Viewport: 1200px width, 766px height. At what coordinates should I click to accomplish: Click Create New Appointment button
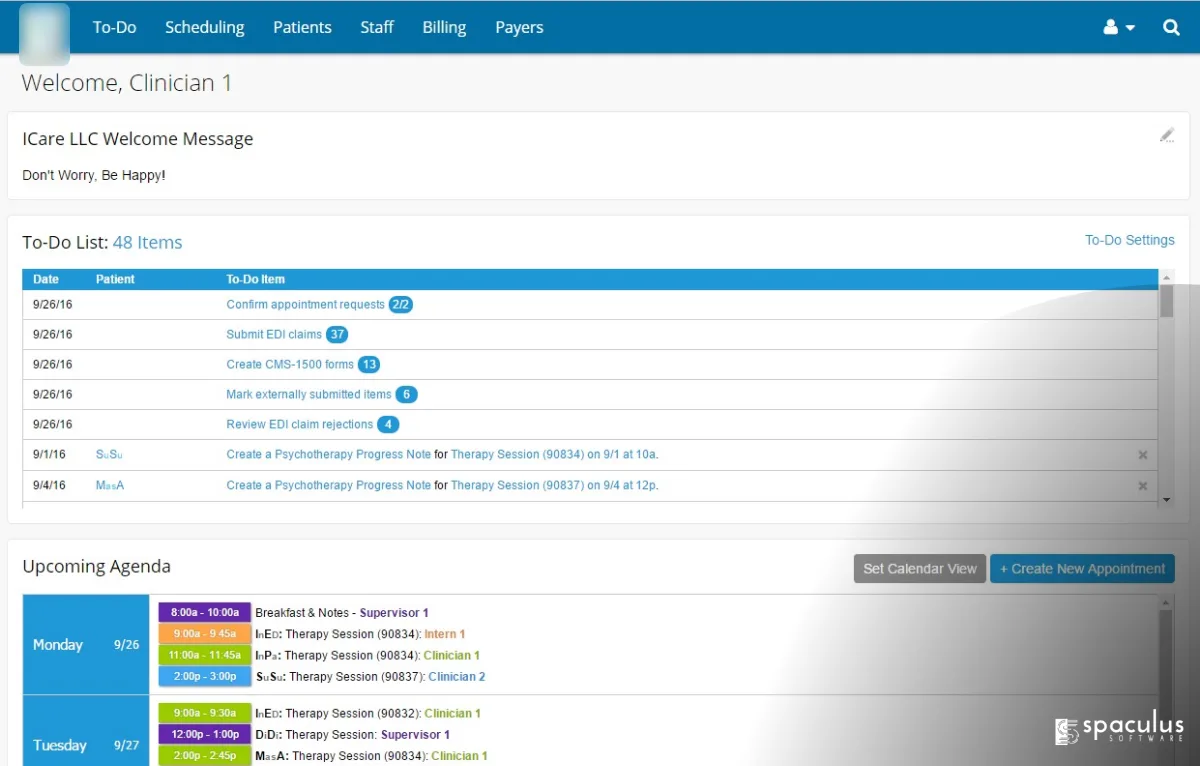click(x=1082, y=568)
